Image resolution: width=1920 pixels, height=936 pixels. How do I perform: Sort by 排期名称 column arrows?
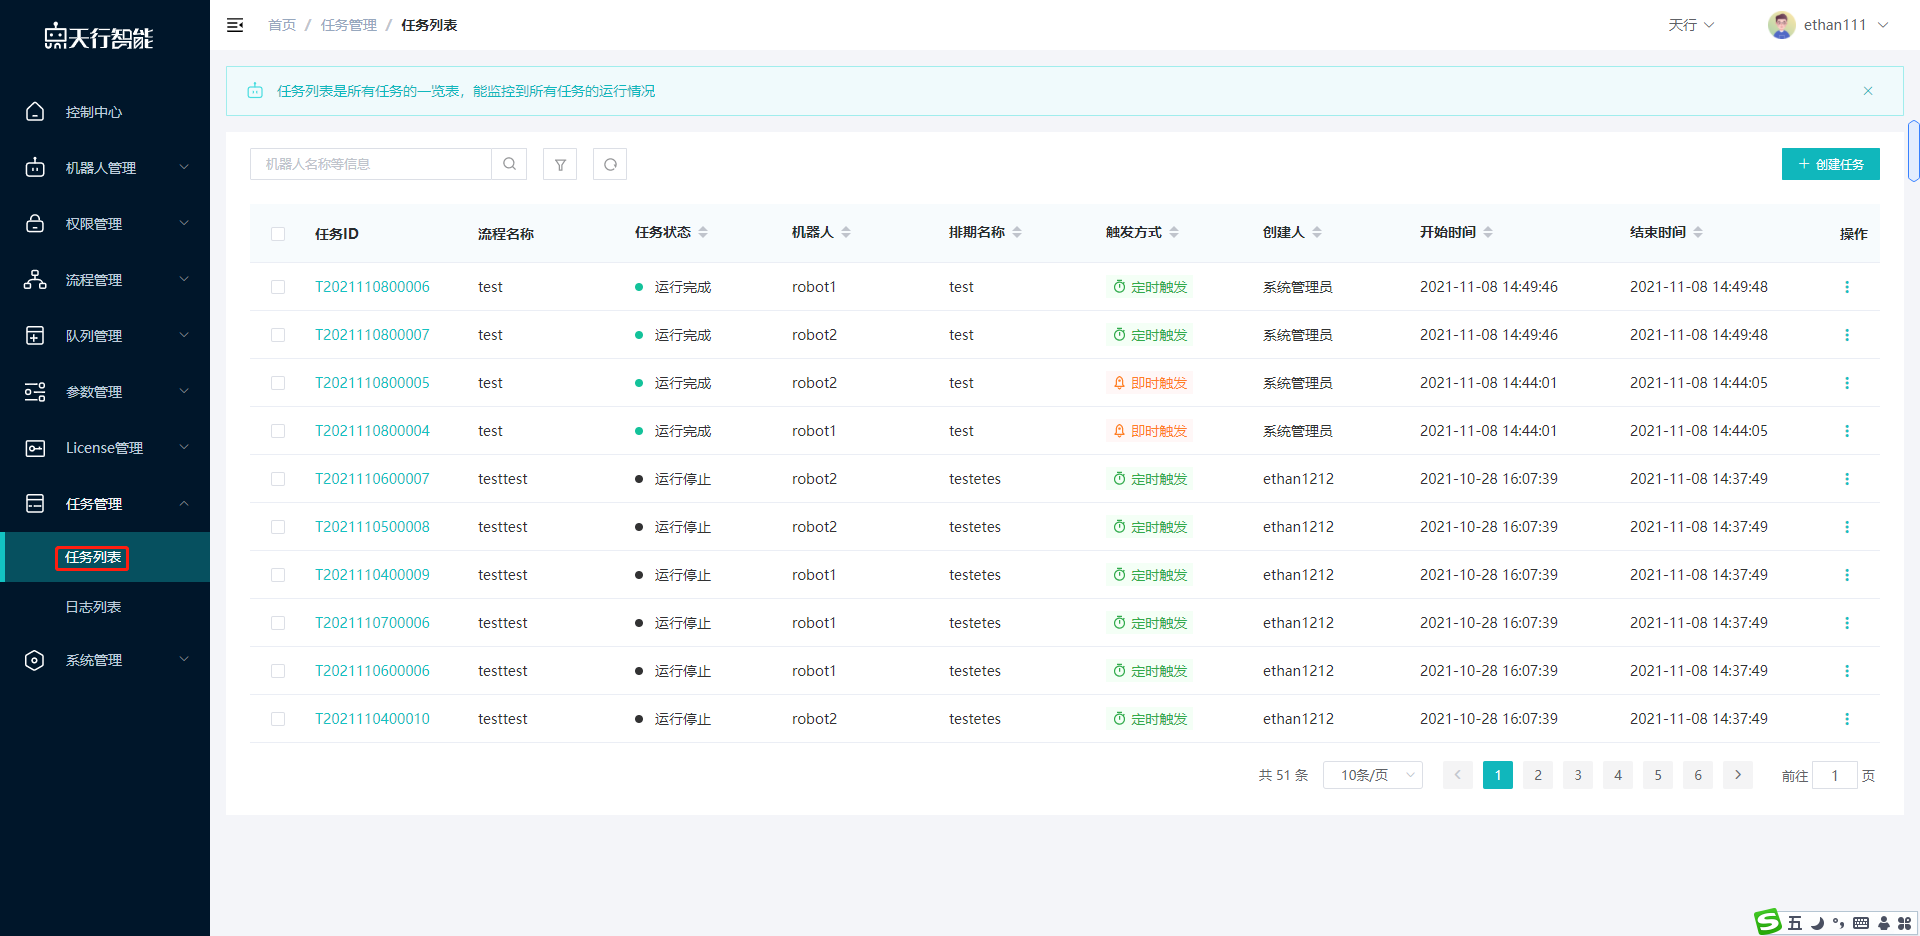1017,232
